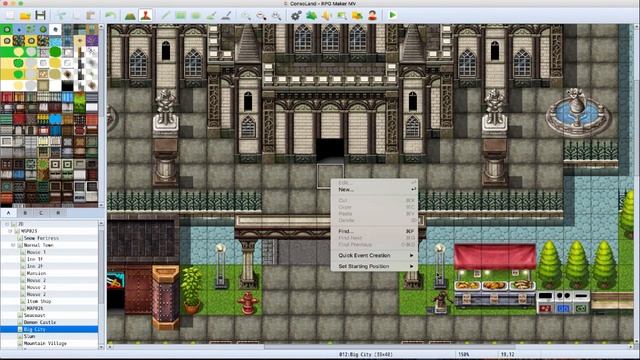This screenshot has height=360, width=640.
Task: Click the map list scroll-up arrow
Action: pyautogui.click(x=101, y=224)
